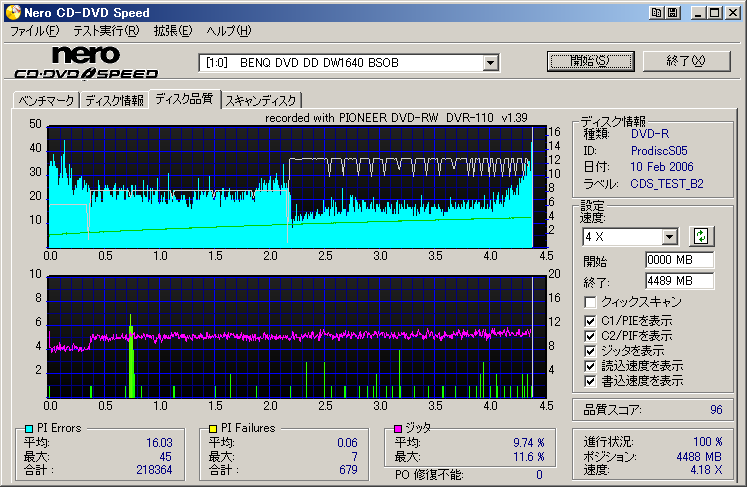Click the save screenshot floppy icon

[673, 13]
